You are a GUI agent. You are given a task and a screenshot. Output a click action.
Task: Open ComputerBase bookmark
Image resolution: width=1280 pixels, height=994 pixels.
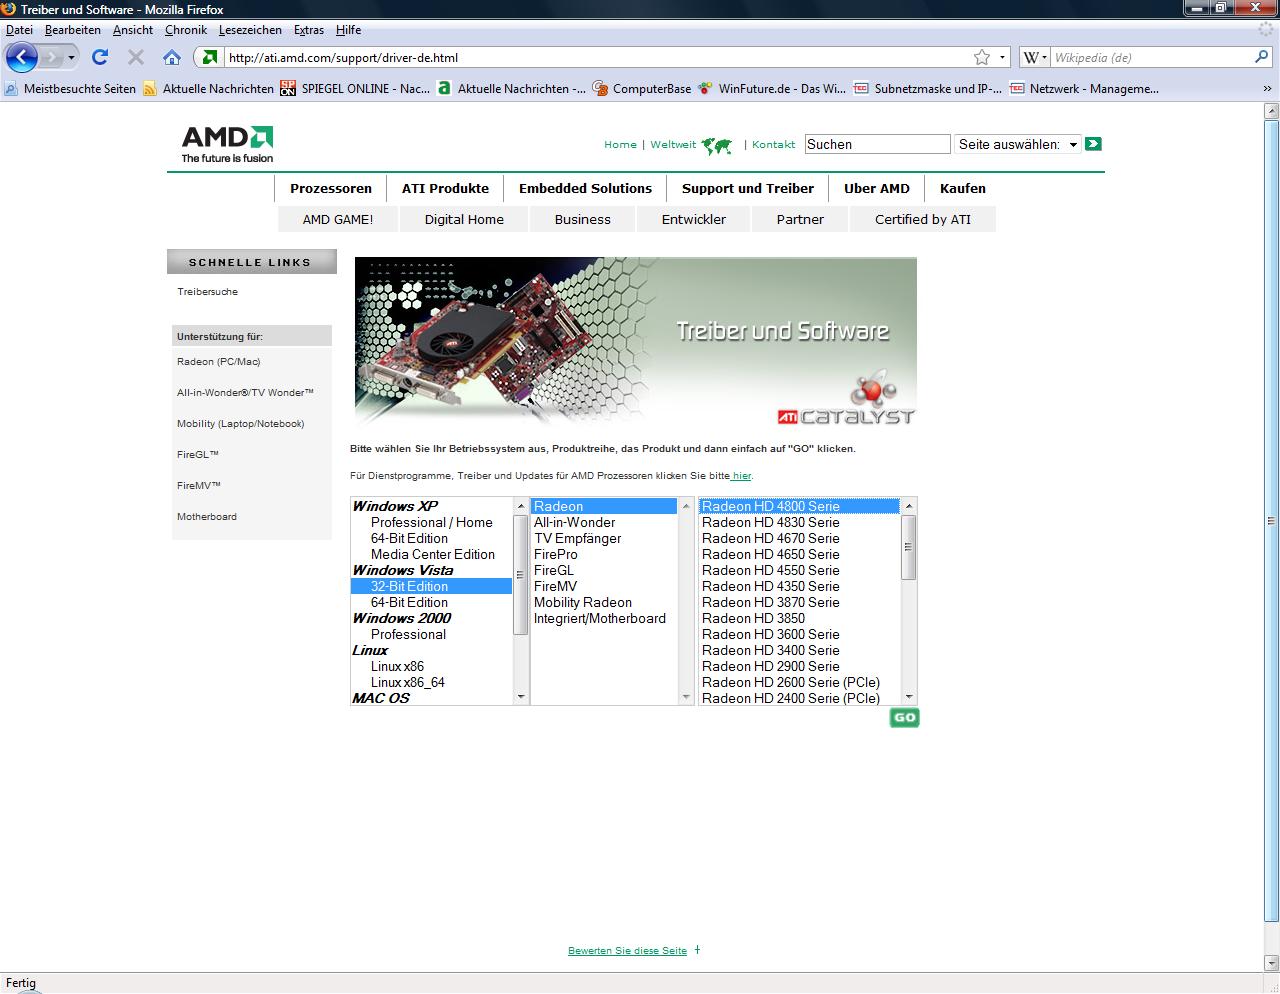pyautogui.click(x=642, y=89)
